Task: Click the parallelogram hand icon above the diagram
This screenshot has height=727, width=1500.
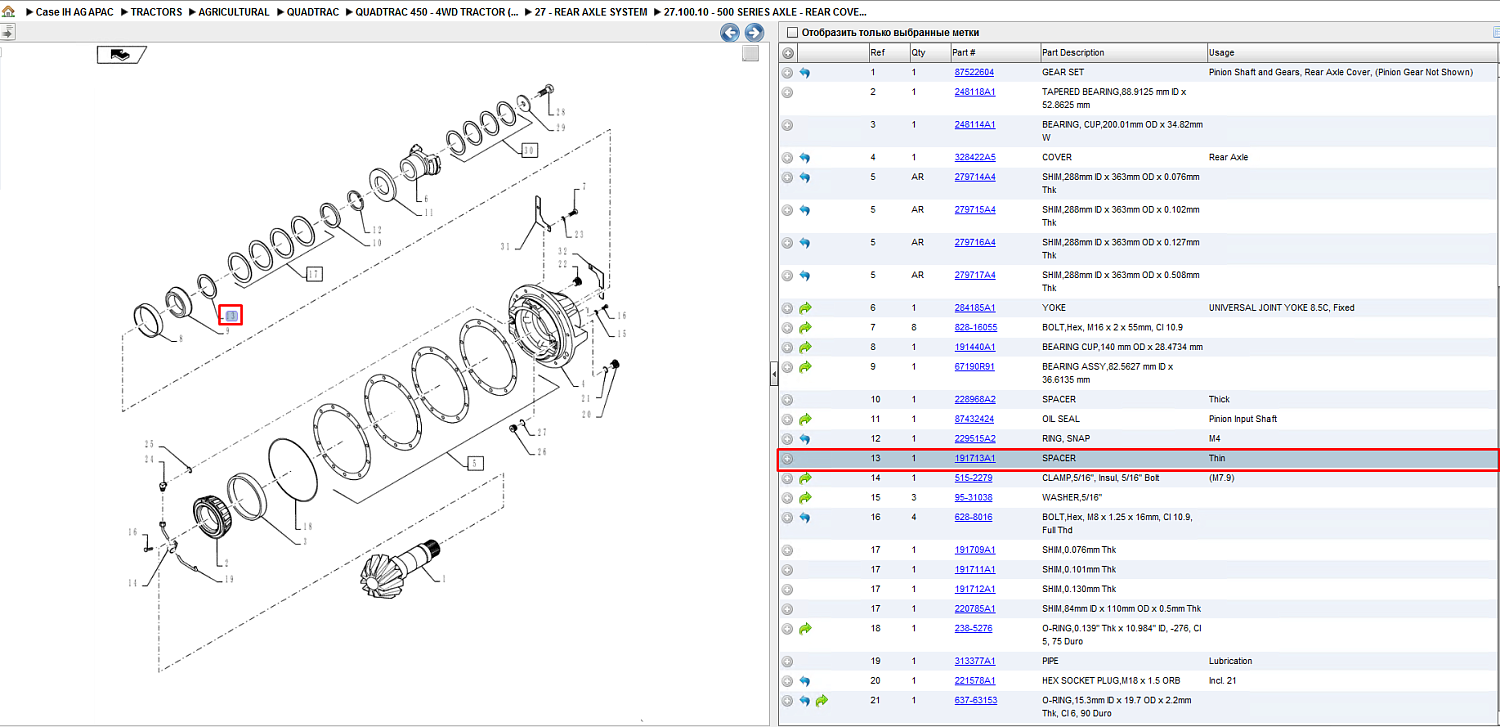Action: click(122, 55)
